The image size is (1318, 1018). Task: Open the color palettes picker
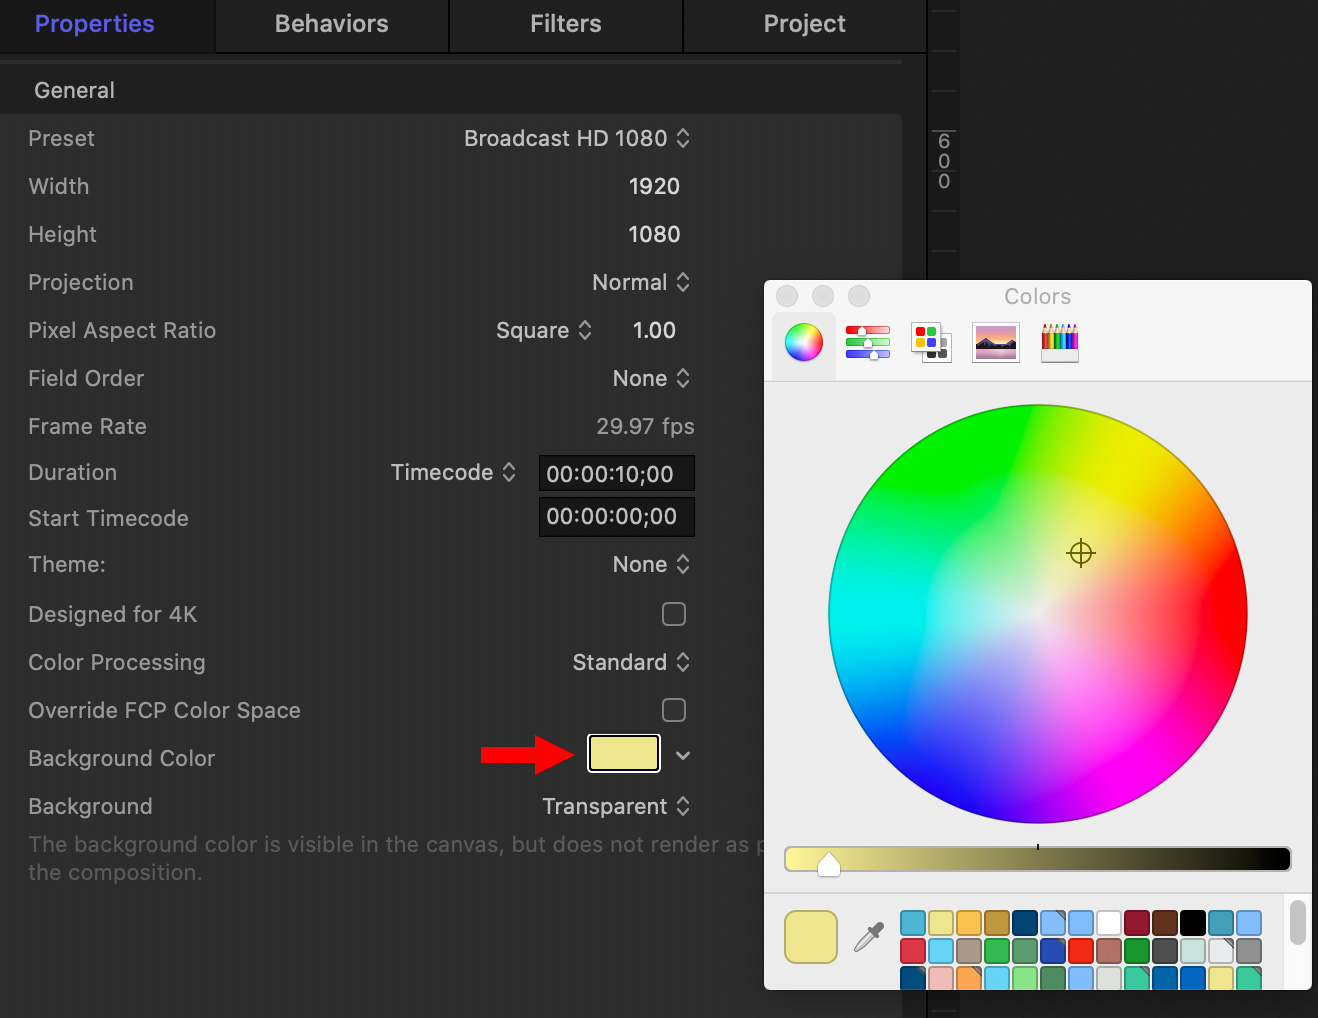tap(931, 343)
